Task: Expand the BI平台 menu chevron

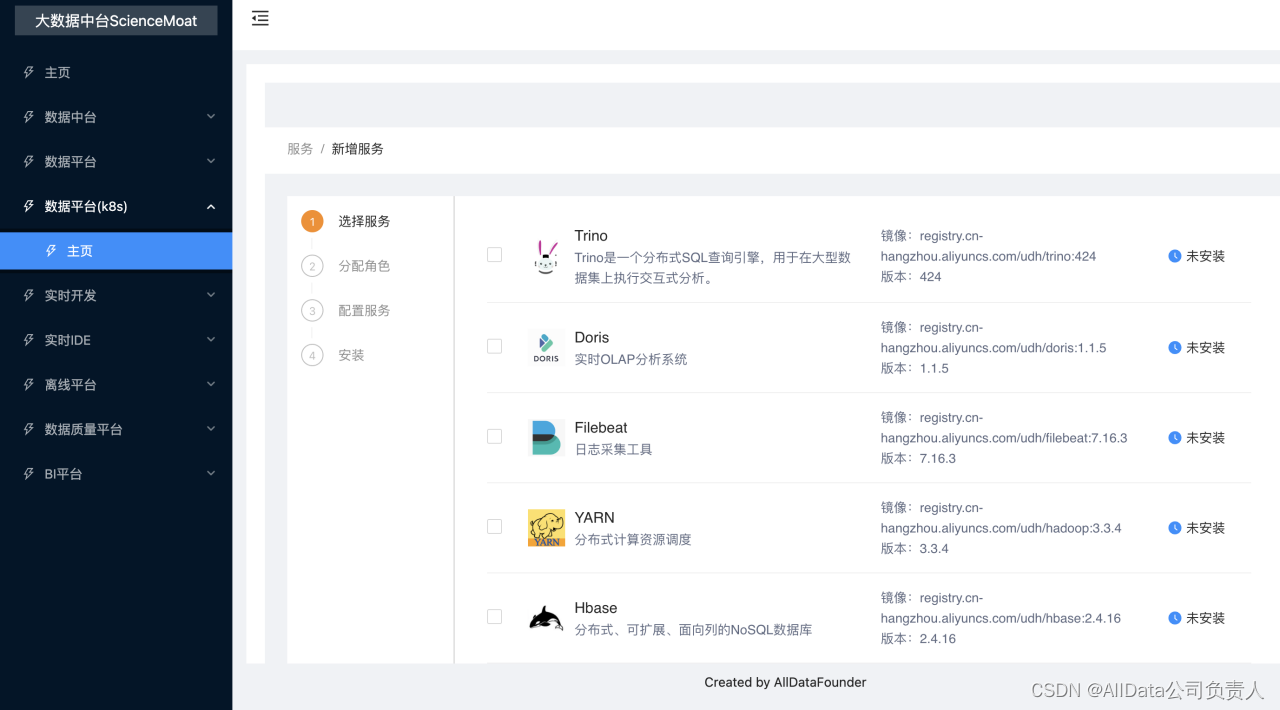Action: [x=211, y=473]
